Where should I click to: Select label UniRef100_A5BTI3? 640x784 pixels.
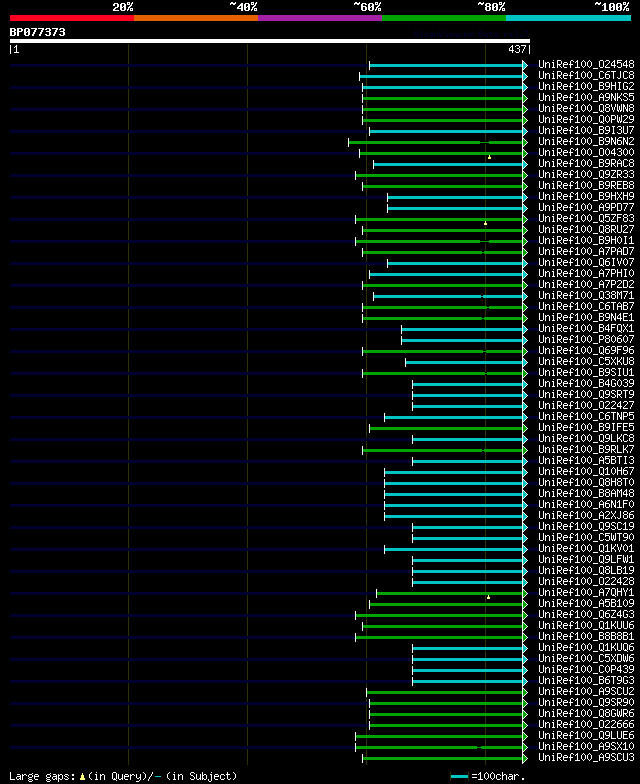click(x=586, y=460)
